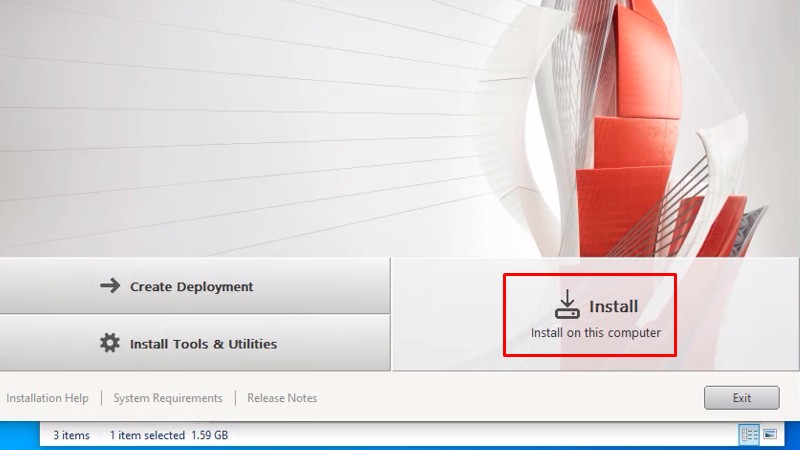
Task: Click the download arrow icon above Install on this computer
Action: click(x=567, y=305)
